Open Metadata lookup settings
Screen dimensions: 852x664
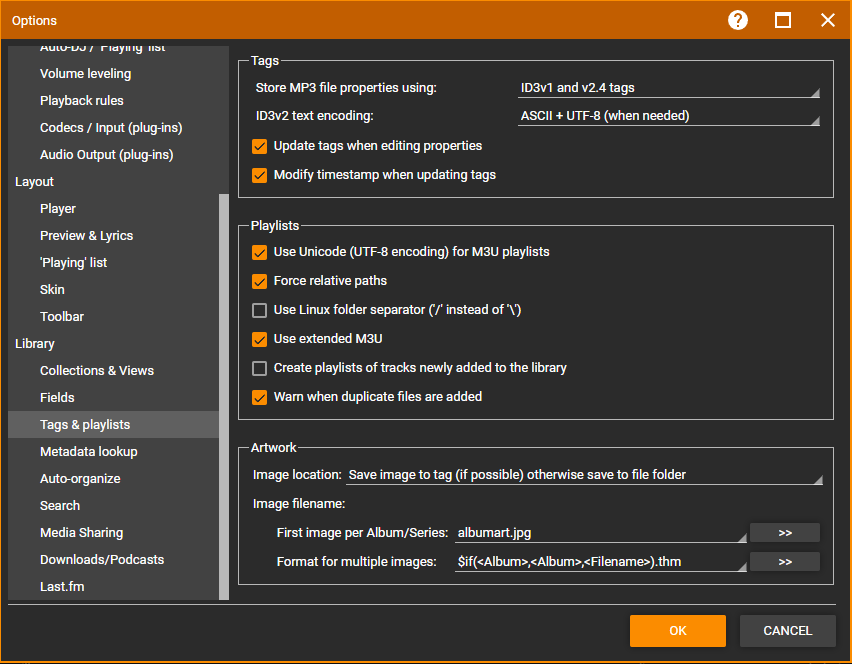click(x=113, y=452)
